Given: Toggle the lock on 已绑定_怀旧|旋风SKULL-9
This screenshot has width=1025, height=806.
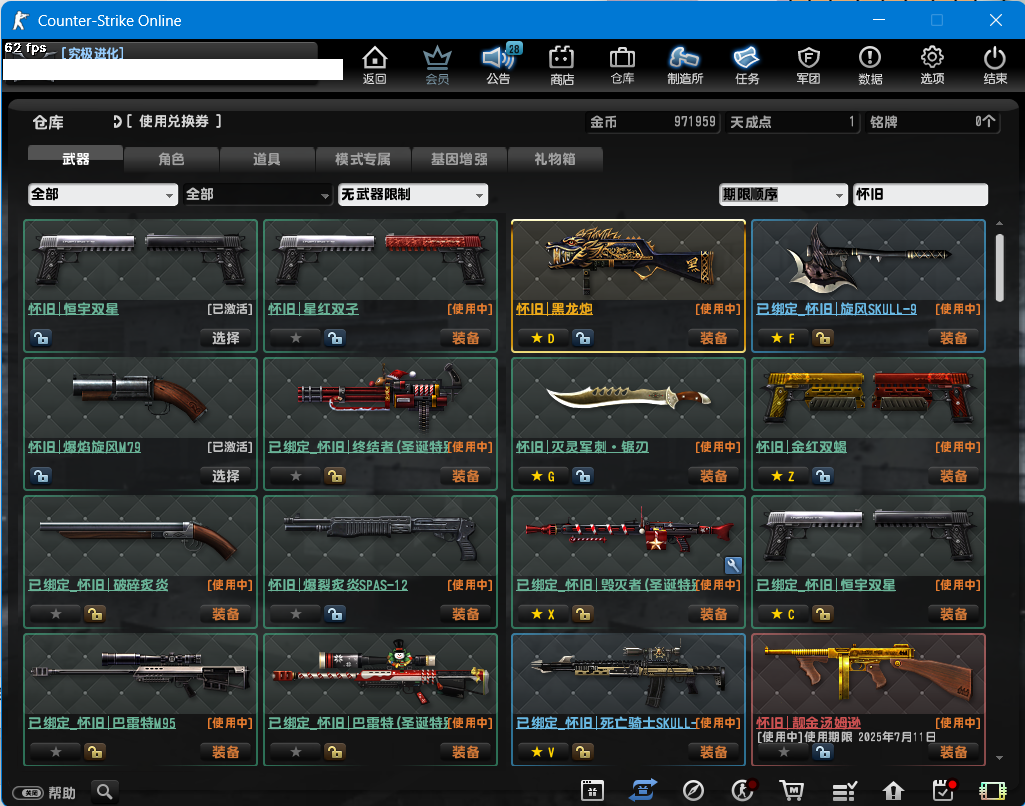Looking at the screenshot, I should [822, 338].
